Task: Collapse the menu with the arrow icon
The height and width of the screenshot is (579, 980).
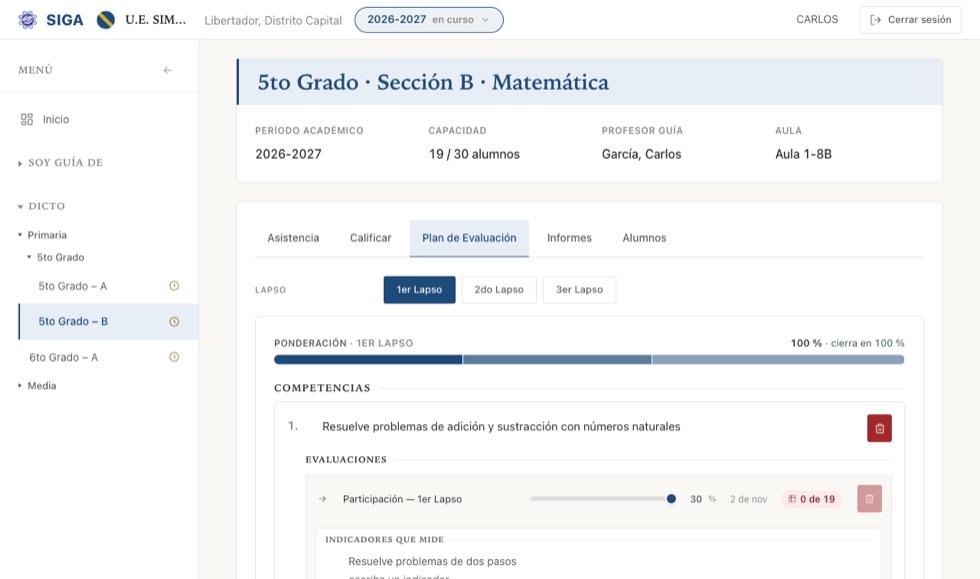Action: point(168,70)
